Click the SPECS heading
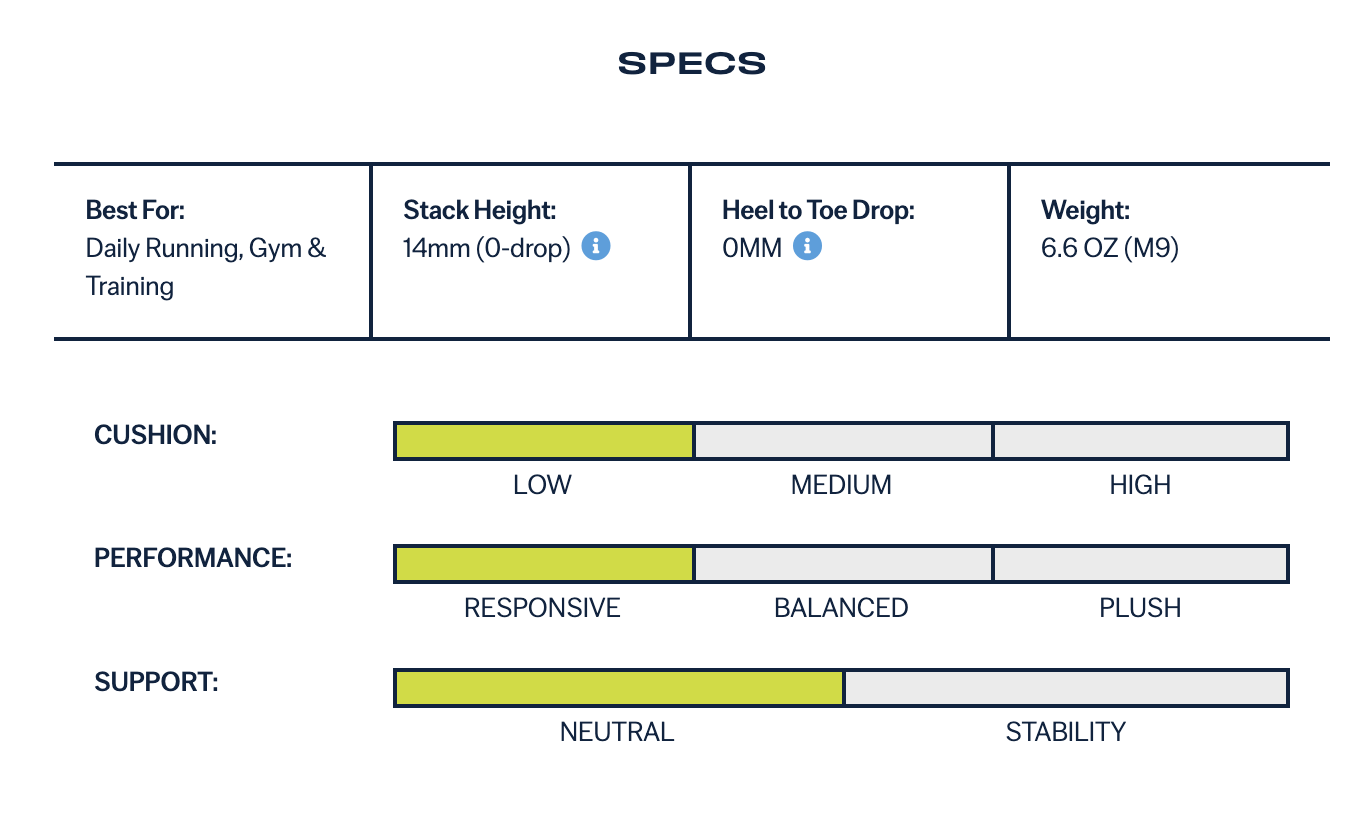This screenshot has width=1366, height=834. pos(692,64)
